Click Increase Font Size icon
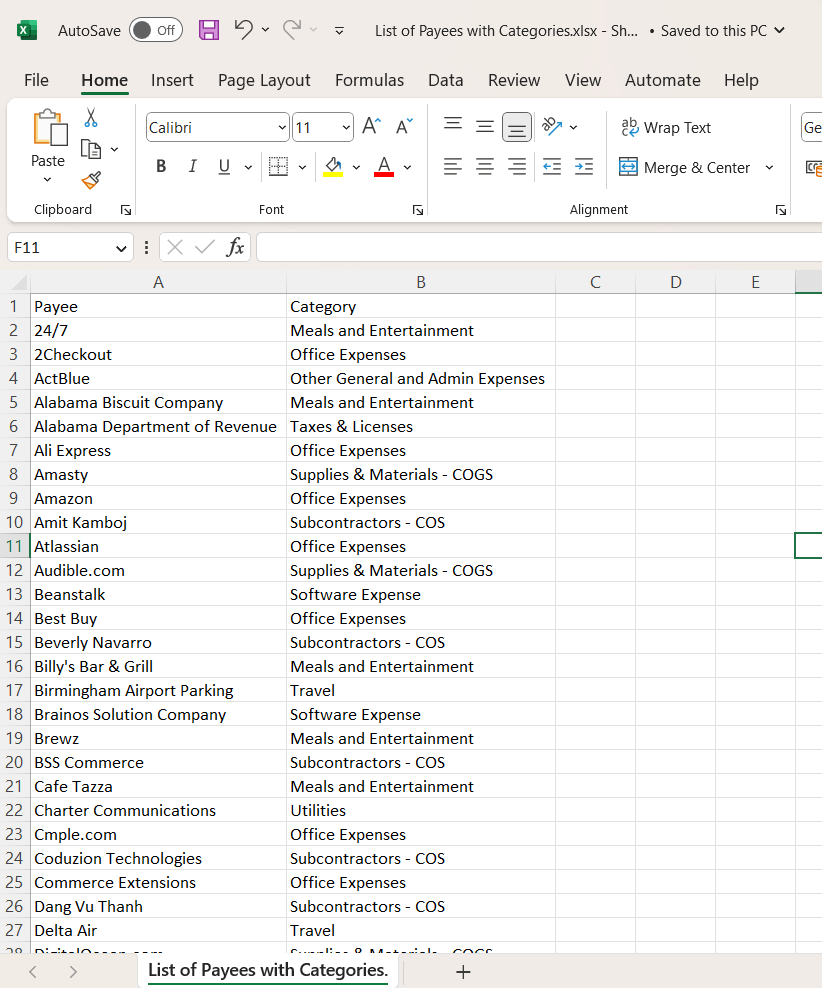 tap(372, 127)
